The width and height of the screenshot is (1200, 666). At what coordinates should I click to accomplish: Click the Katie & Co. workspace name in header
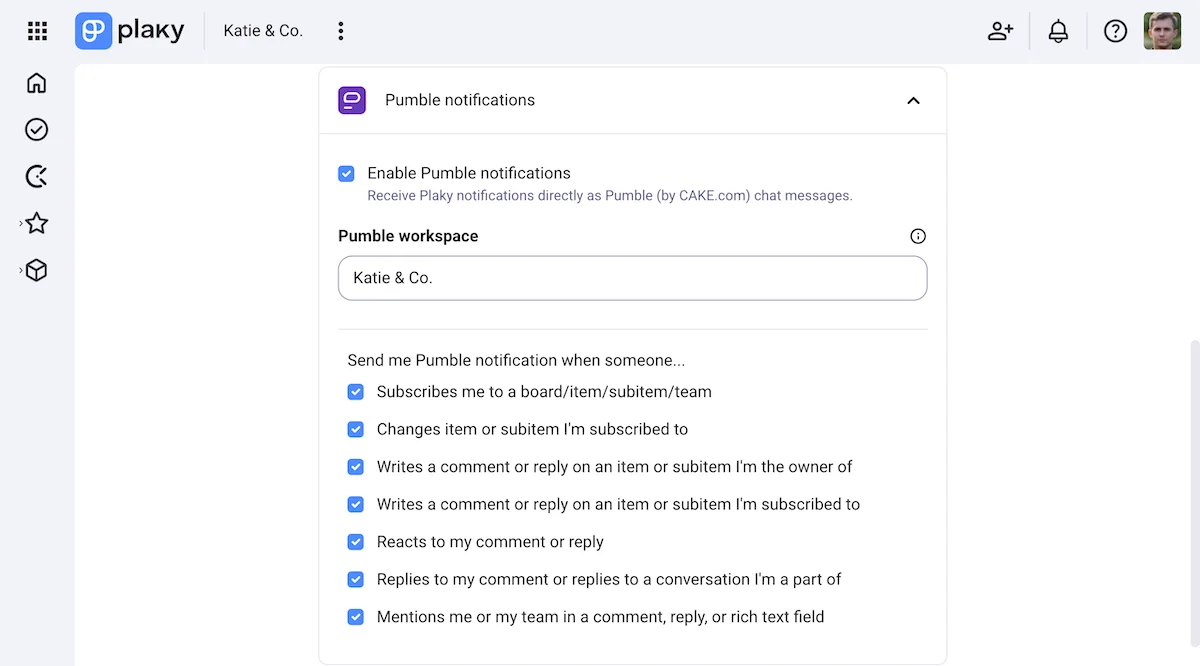[x=263, y=31]
